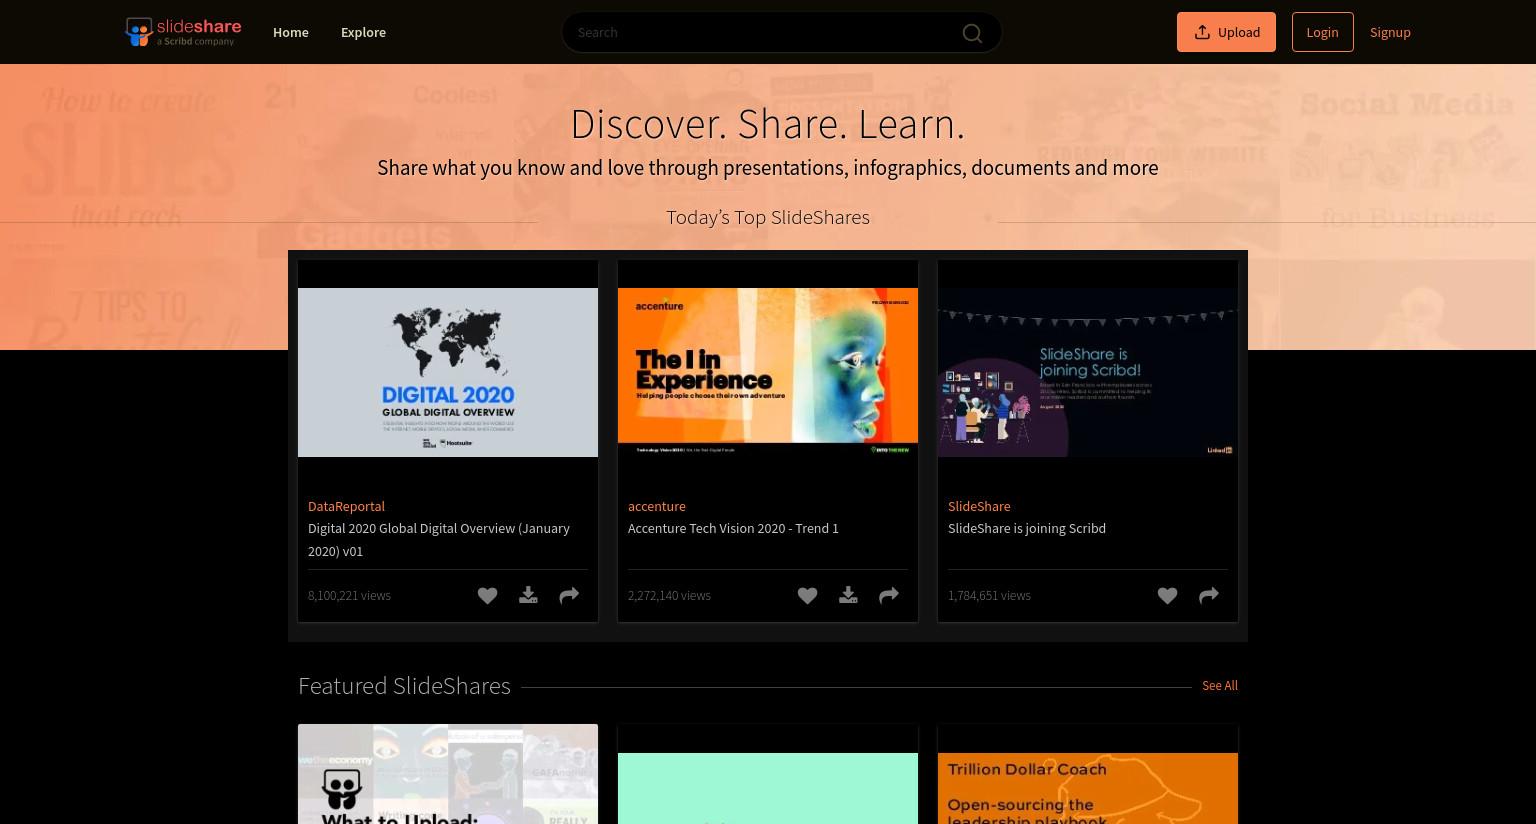
Task: Click See All featured SlideShares
Action: point(1220,685)
